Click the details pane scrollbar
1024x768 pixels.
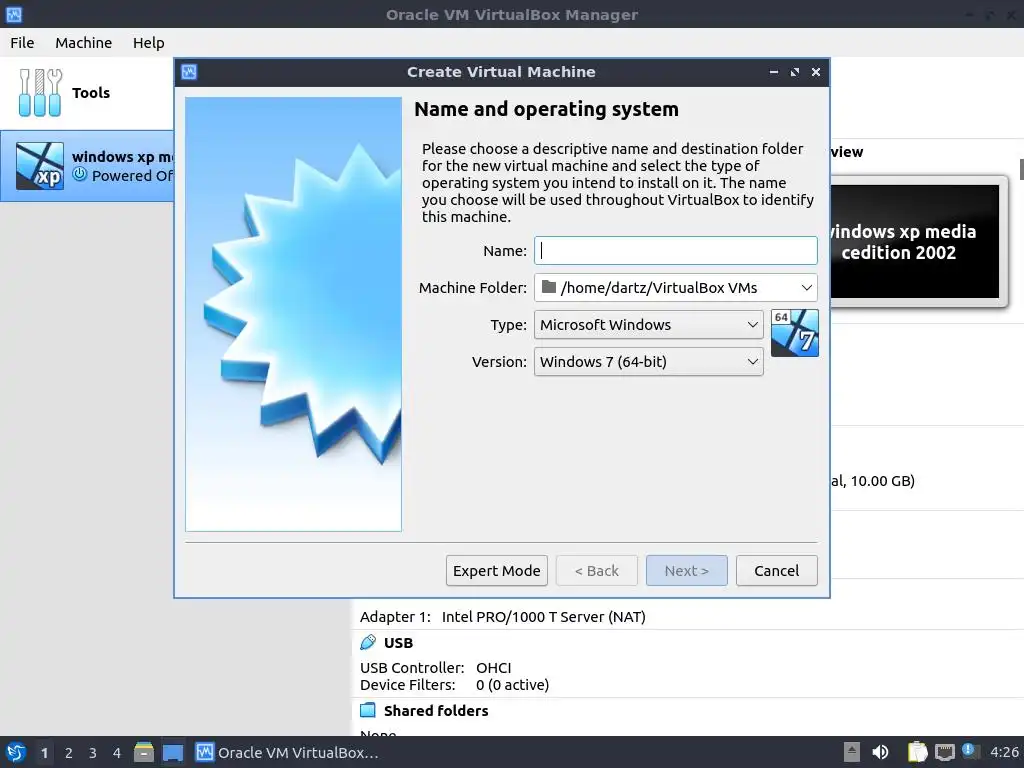pyautogui.click(x=1021, y=168)
